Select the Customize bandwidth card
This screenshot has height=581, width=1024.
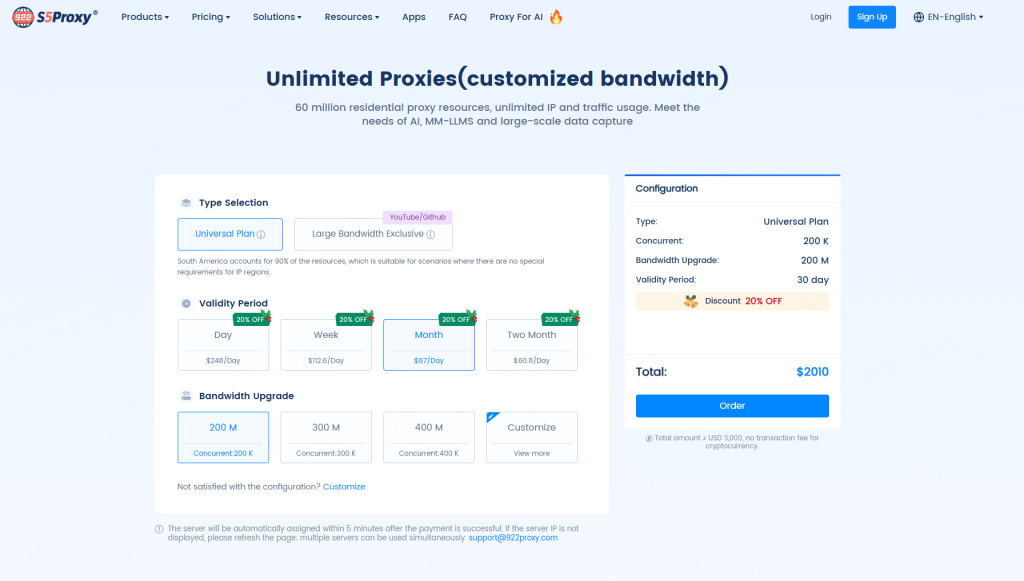tap(531, 437)
